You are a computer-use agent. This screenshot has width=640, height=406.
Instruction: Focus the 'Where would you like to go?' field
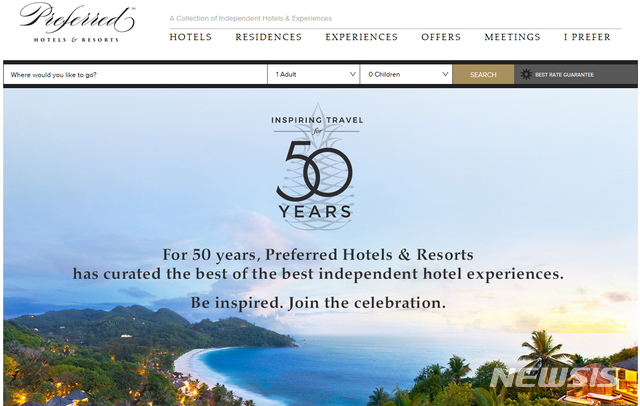[x=136, y=74]
